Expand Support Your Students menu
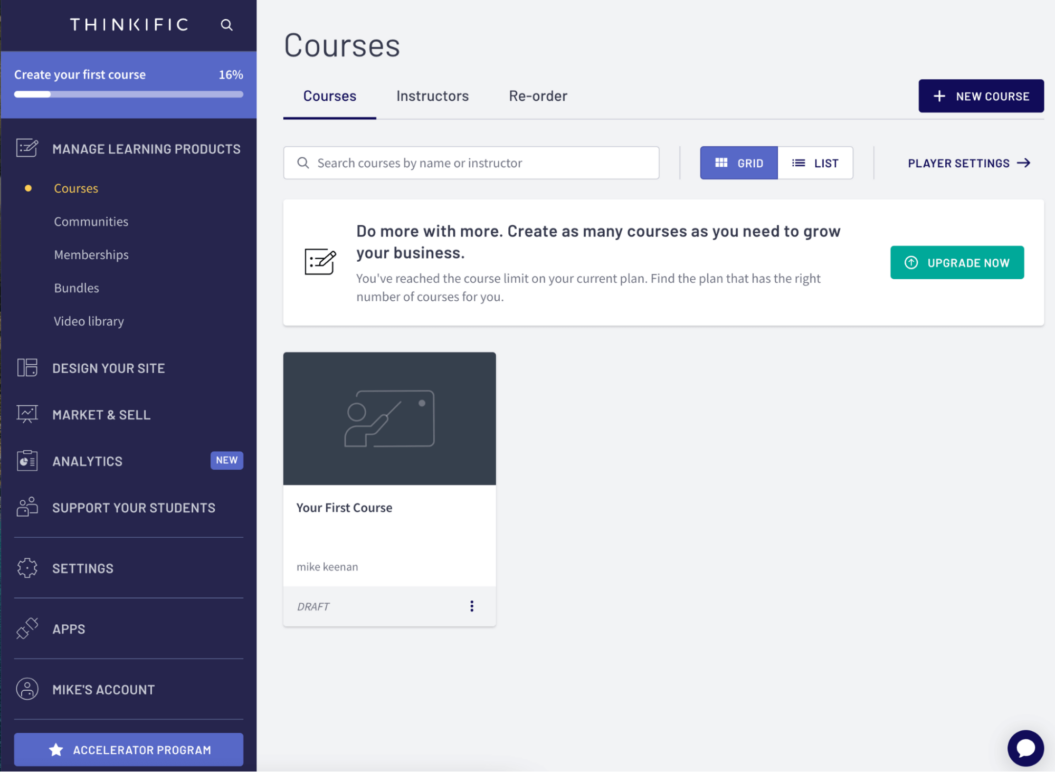1055x772 pixels. (x=134, y=507)
